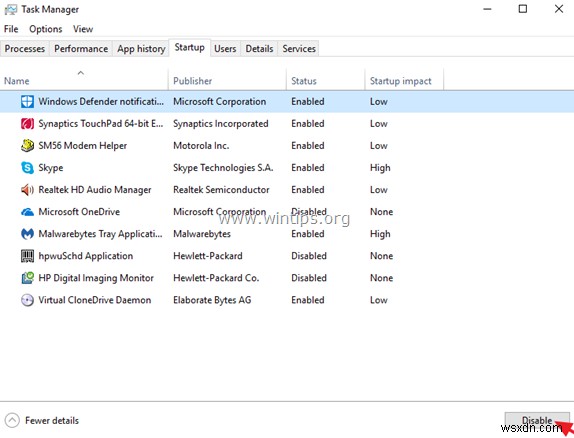Select Windows Defender notification row name
Viewport: 574px width, 438px height.
point(101,101)
